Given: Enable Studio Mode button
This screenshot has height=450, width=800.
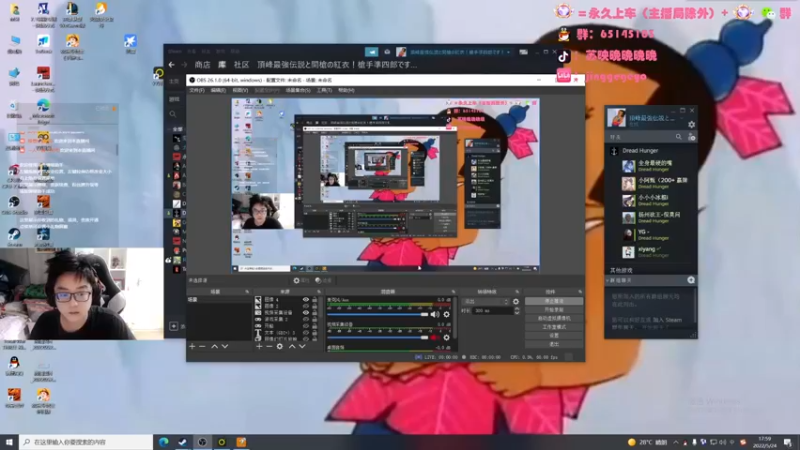Looking at the screenshot, I should point(554,327).
